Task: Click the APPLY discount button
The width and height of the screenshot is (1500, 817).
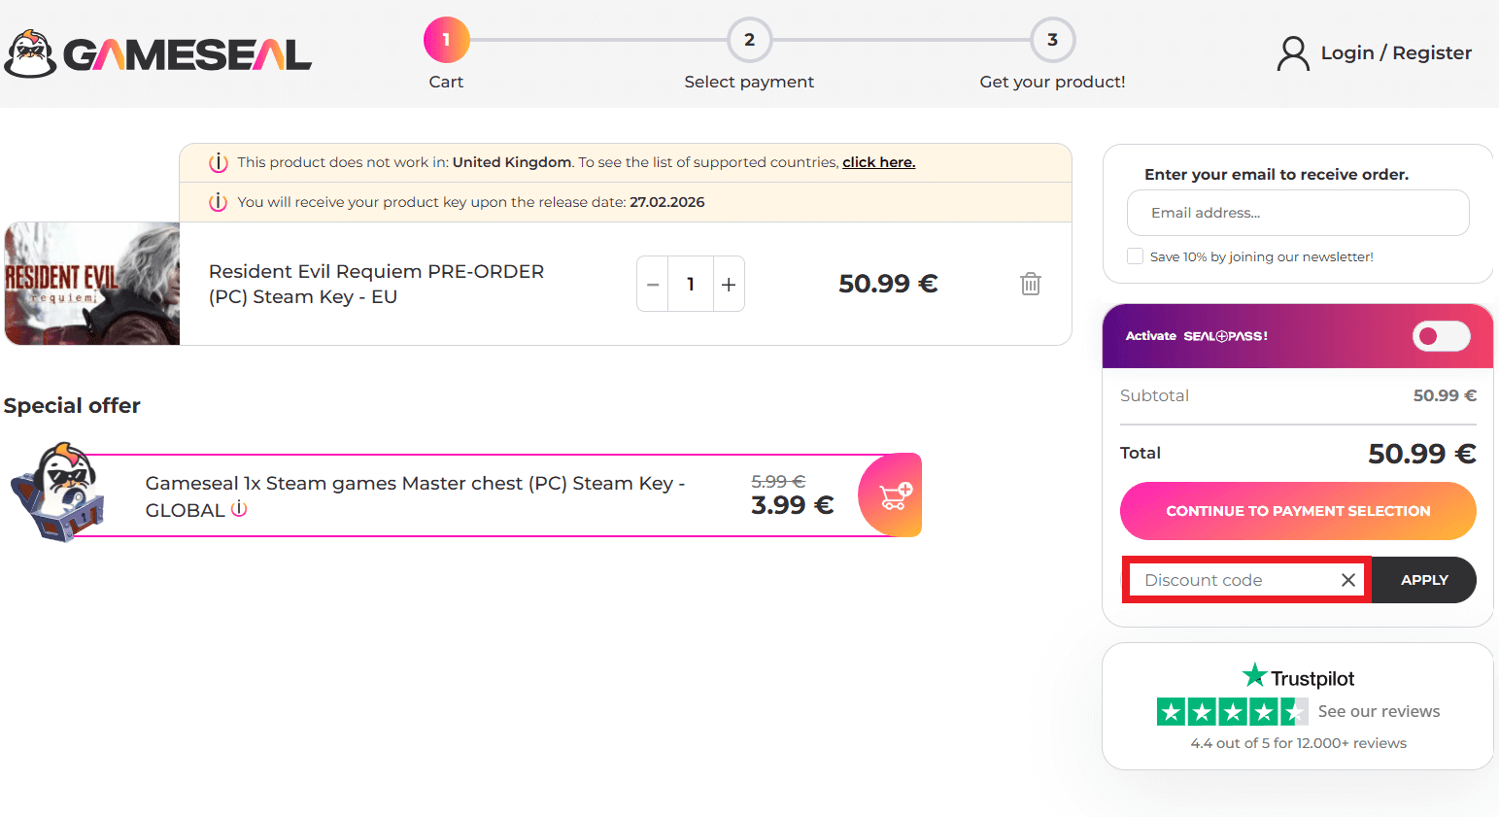Action: pos(1424,580)
